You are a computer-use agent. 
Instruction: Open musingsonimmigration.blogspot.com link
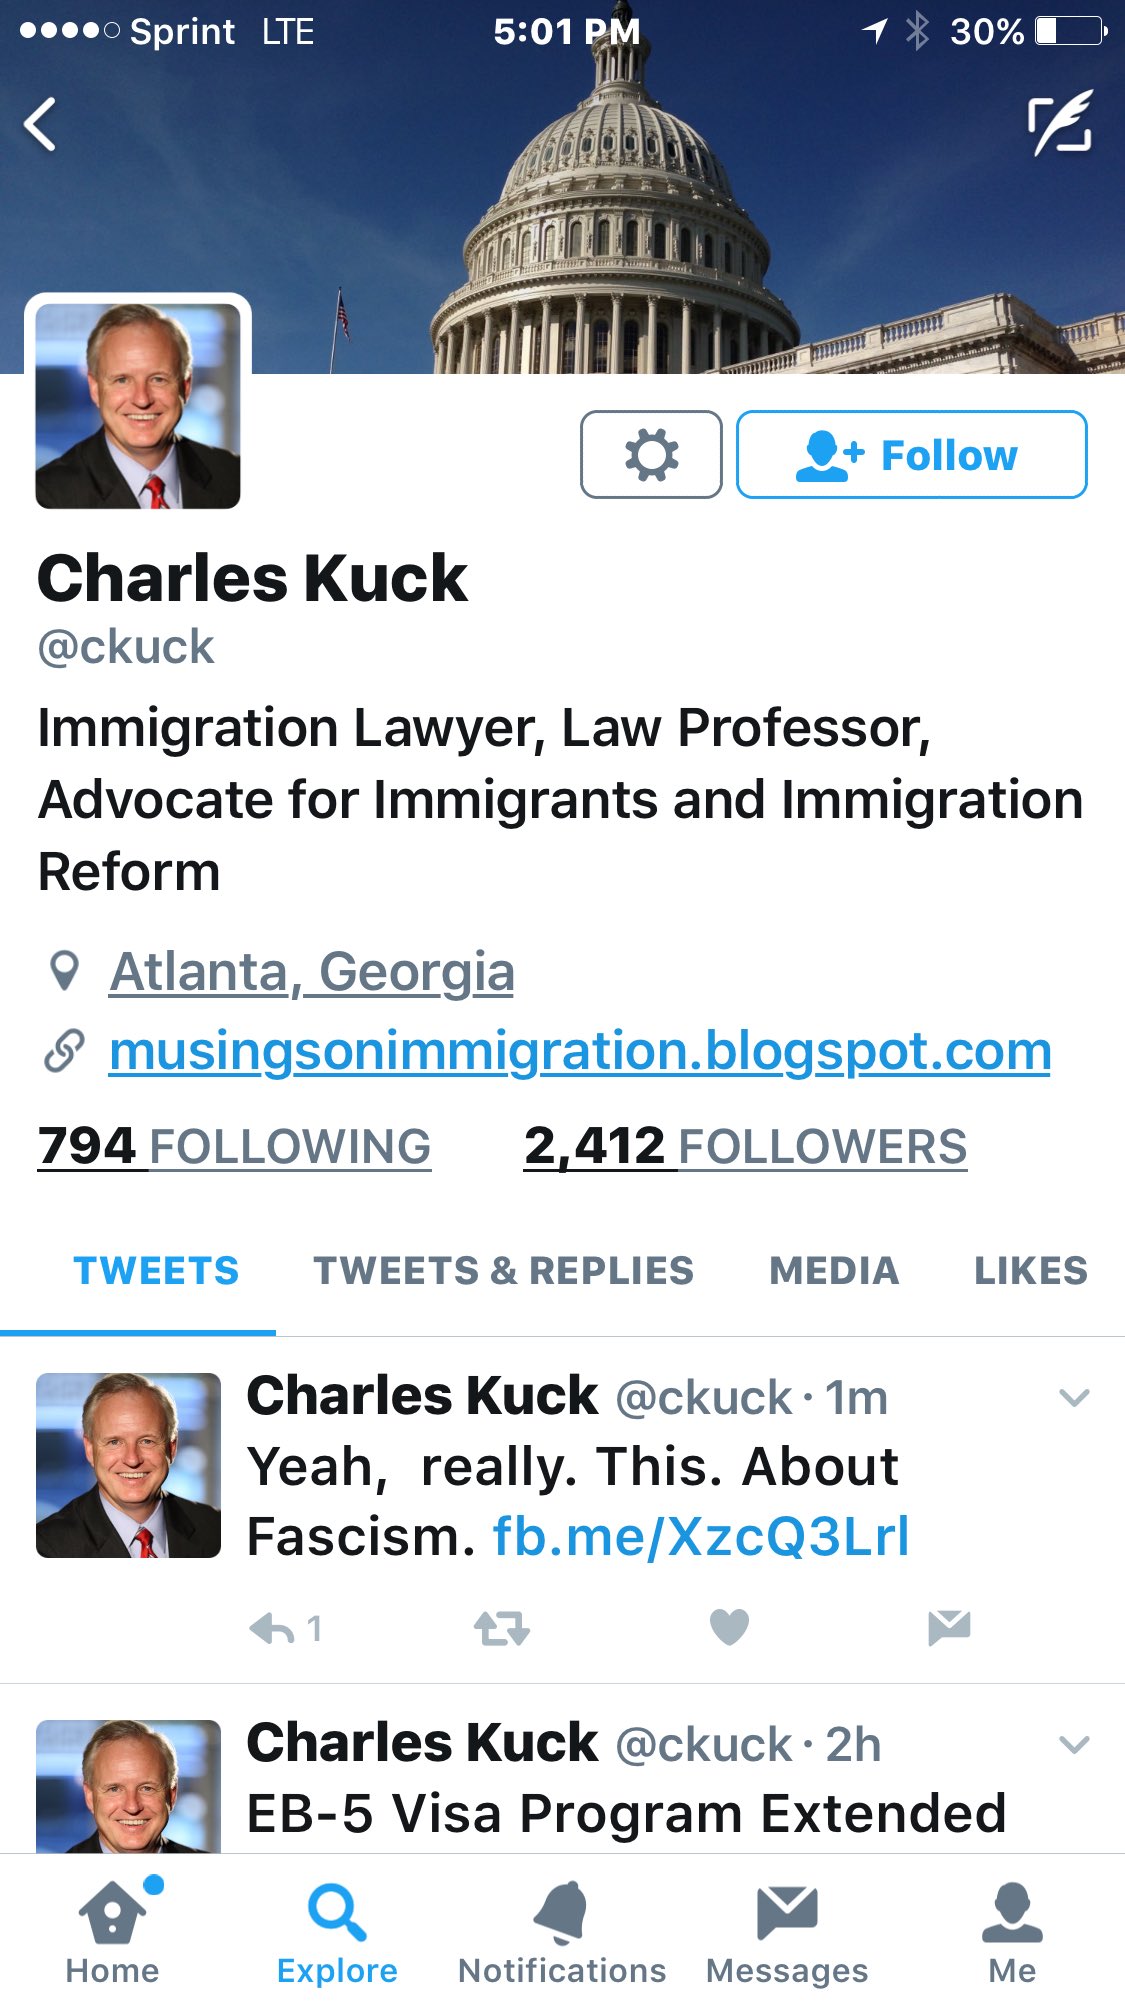580,1052
